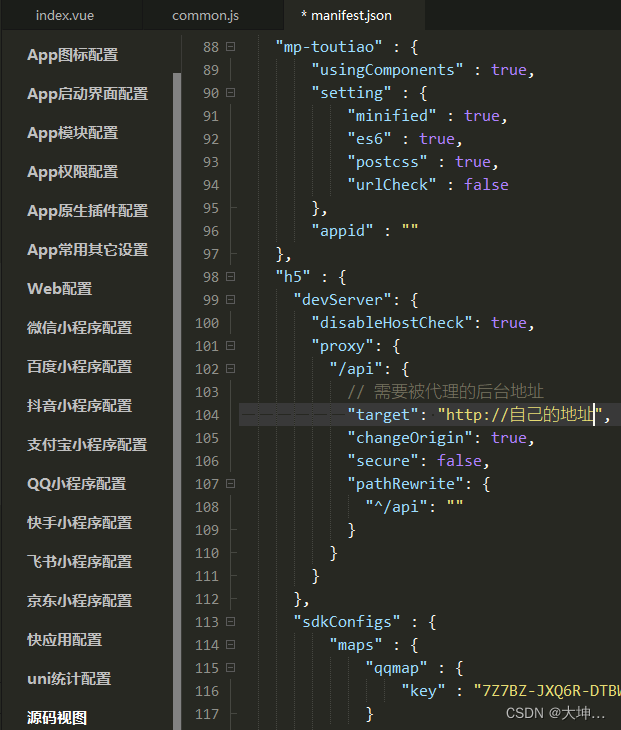Open App权限配置 section
621x730 pixels.
click(73, 172)
